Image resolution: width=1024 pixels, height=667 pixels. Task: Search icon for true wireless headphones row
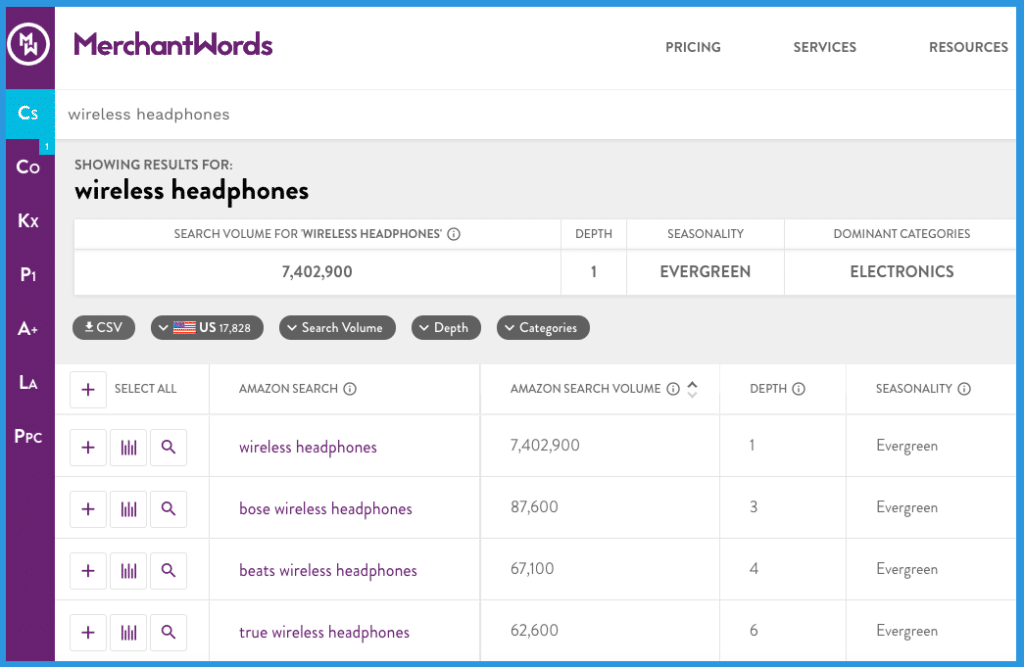click(x=168, y=632)
